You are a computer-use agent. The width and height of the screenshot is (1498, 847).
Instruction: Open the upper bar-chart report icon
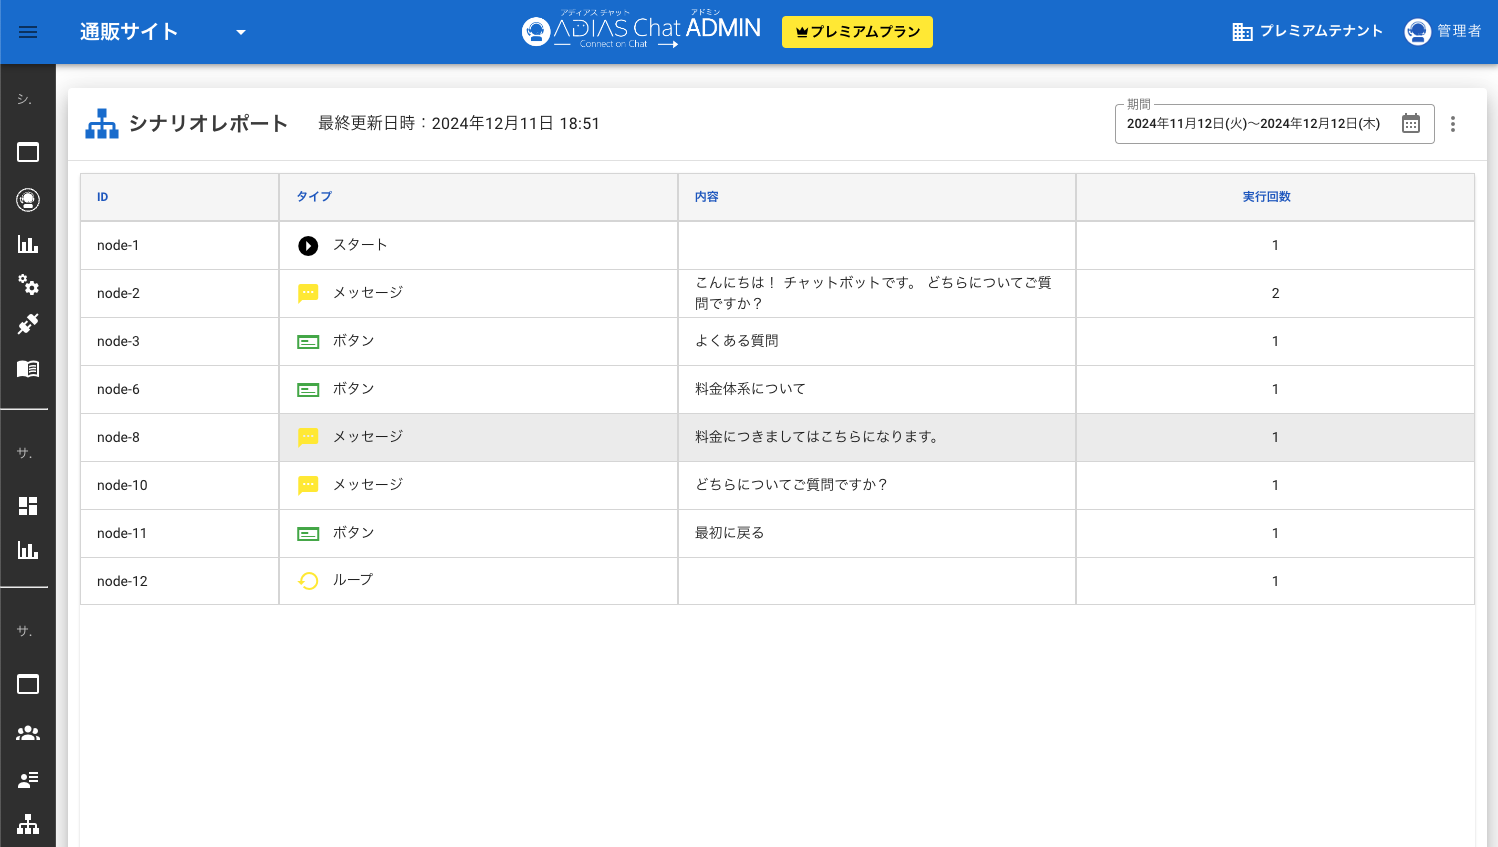[28, 243]
